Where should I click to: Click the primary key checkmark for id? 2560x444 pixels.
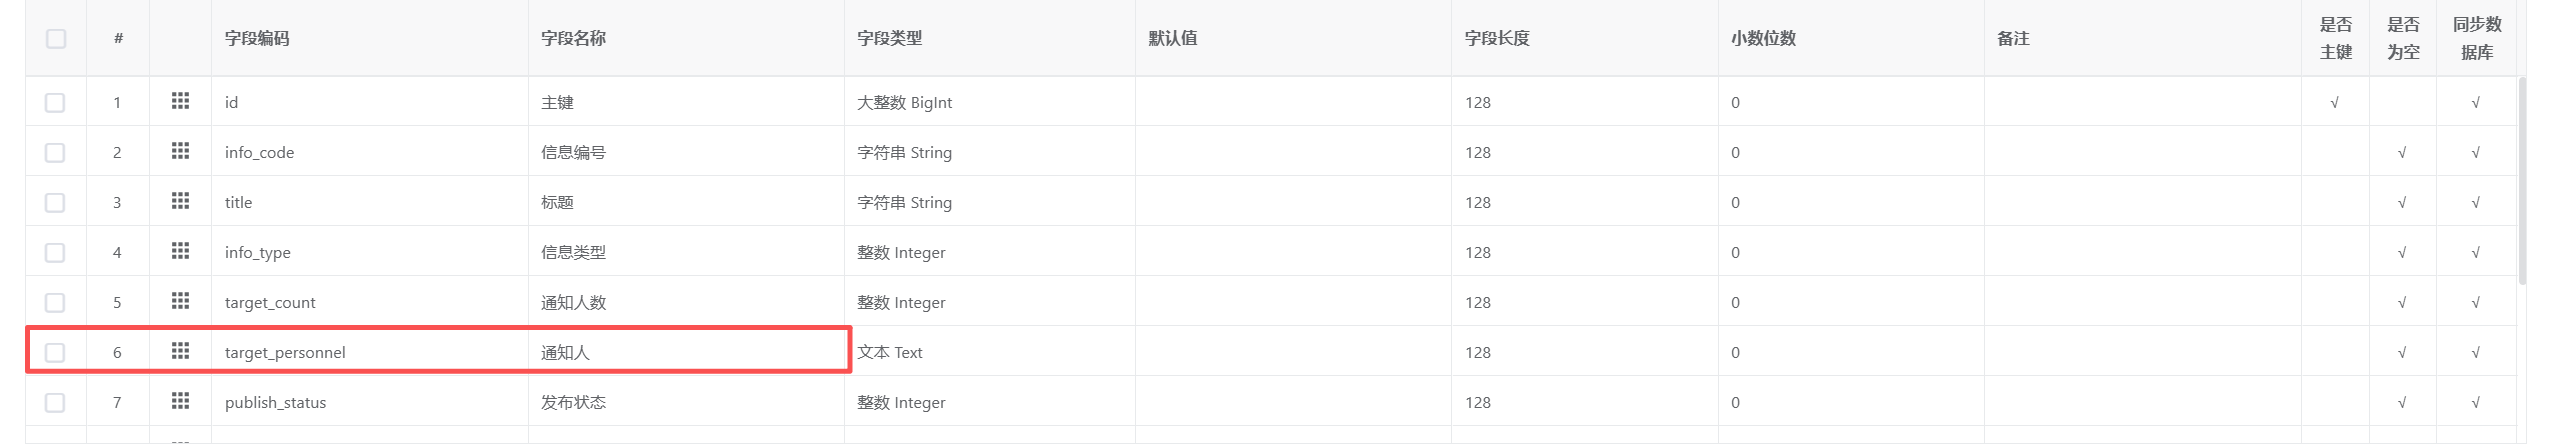tap(2335, 103)
